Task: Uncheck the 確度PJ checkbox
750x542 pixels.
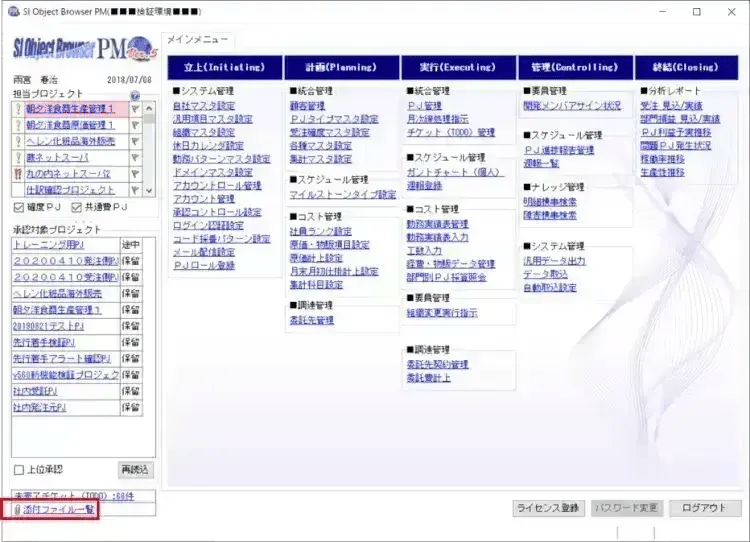Action: click(18, 208)
